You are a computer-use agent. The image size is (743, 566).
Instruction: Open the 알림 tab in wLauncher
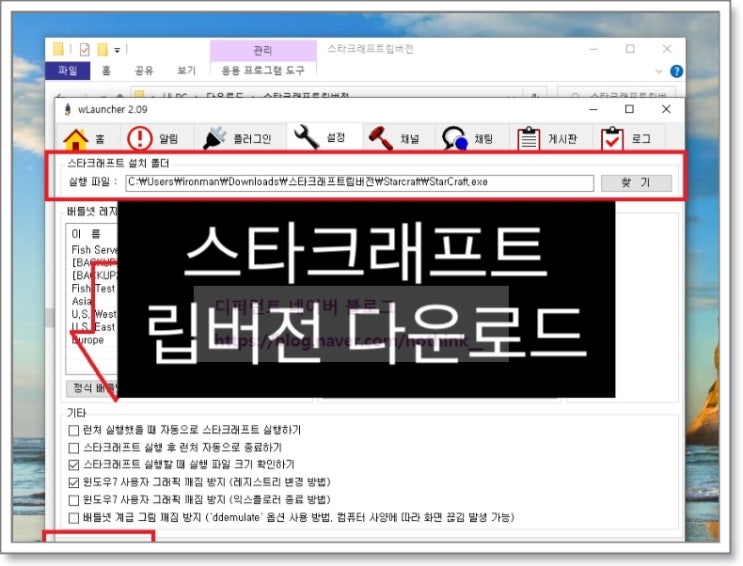(156, 138)
